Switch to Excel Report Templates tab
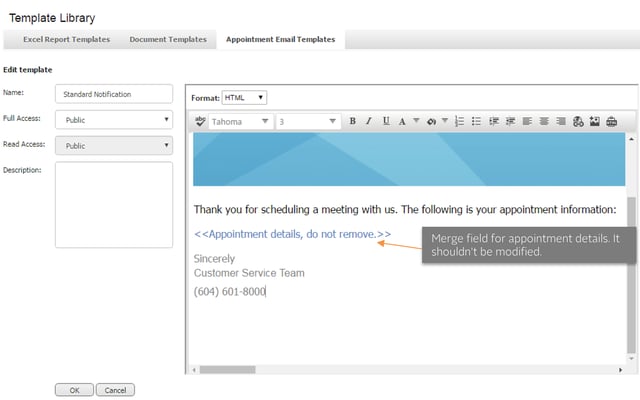The width and height of the screenshot is (640, 400). (67, 39)
